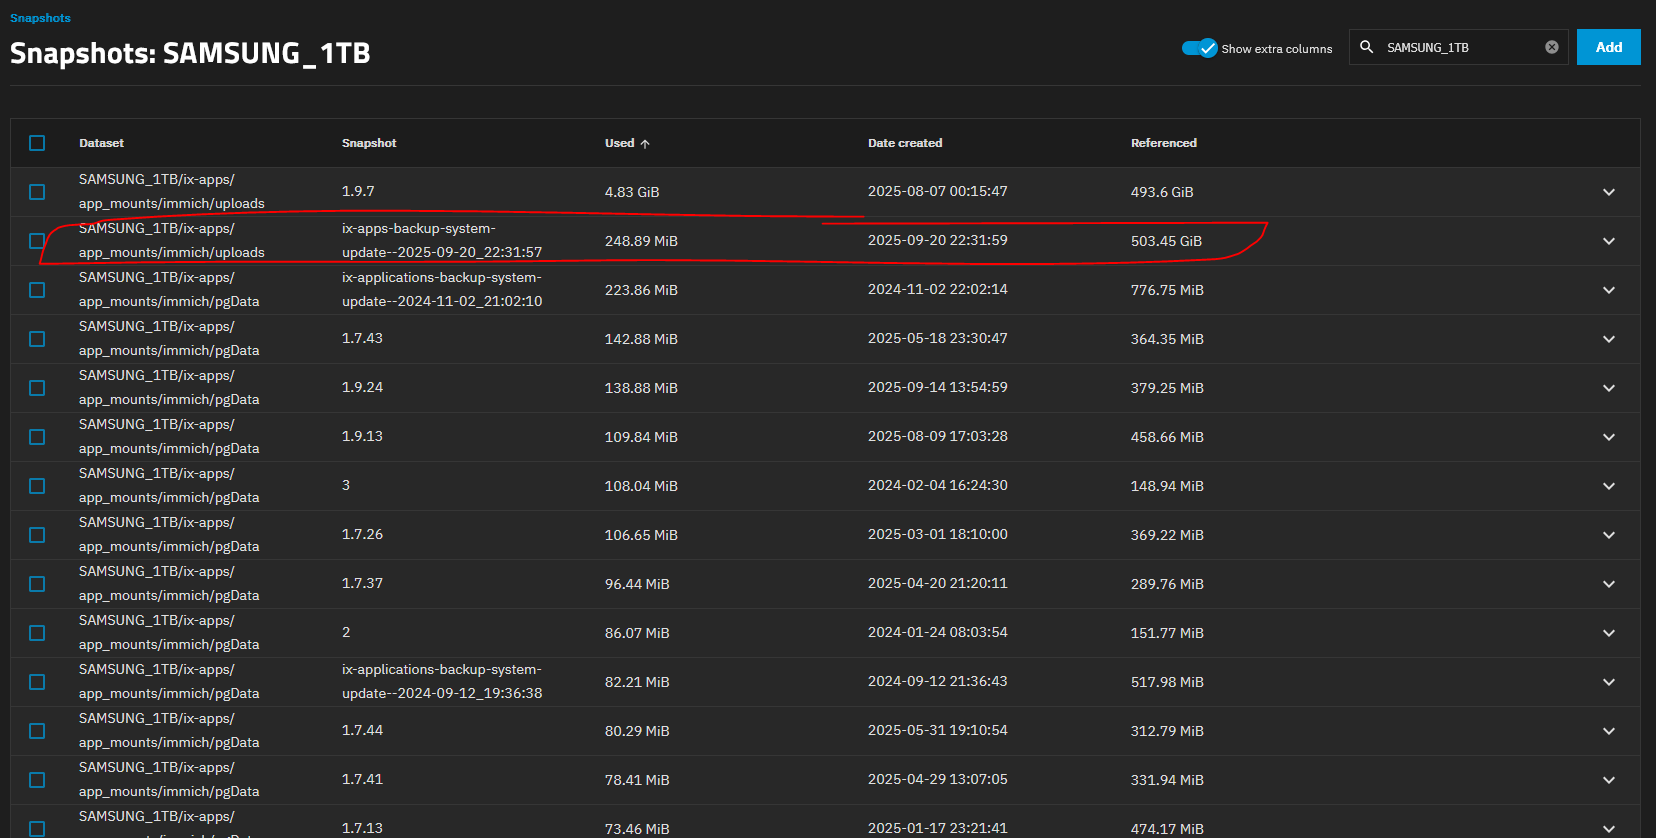Expand the row referencing 151.77 MiB

[1609, 633]
